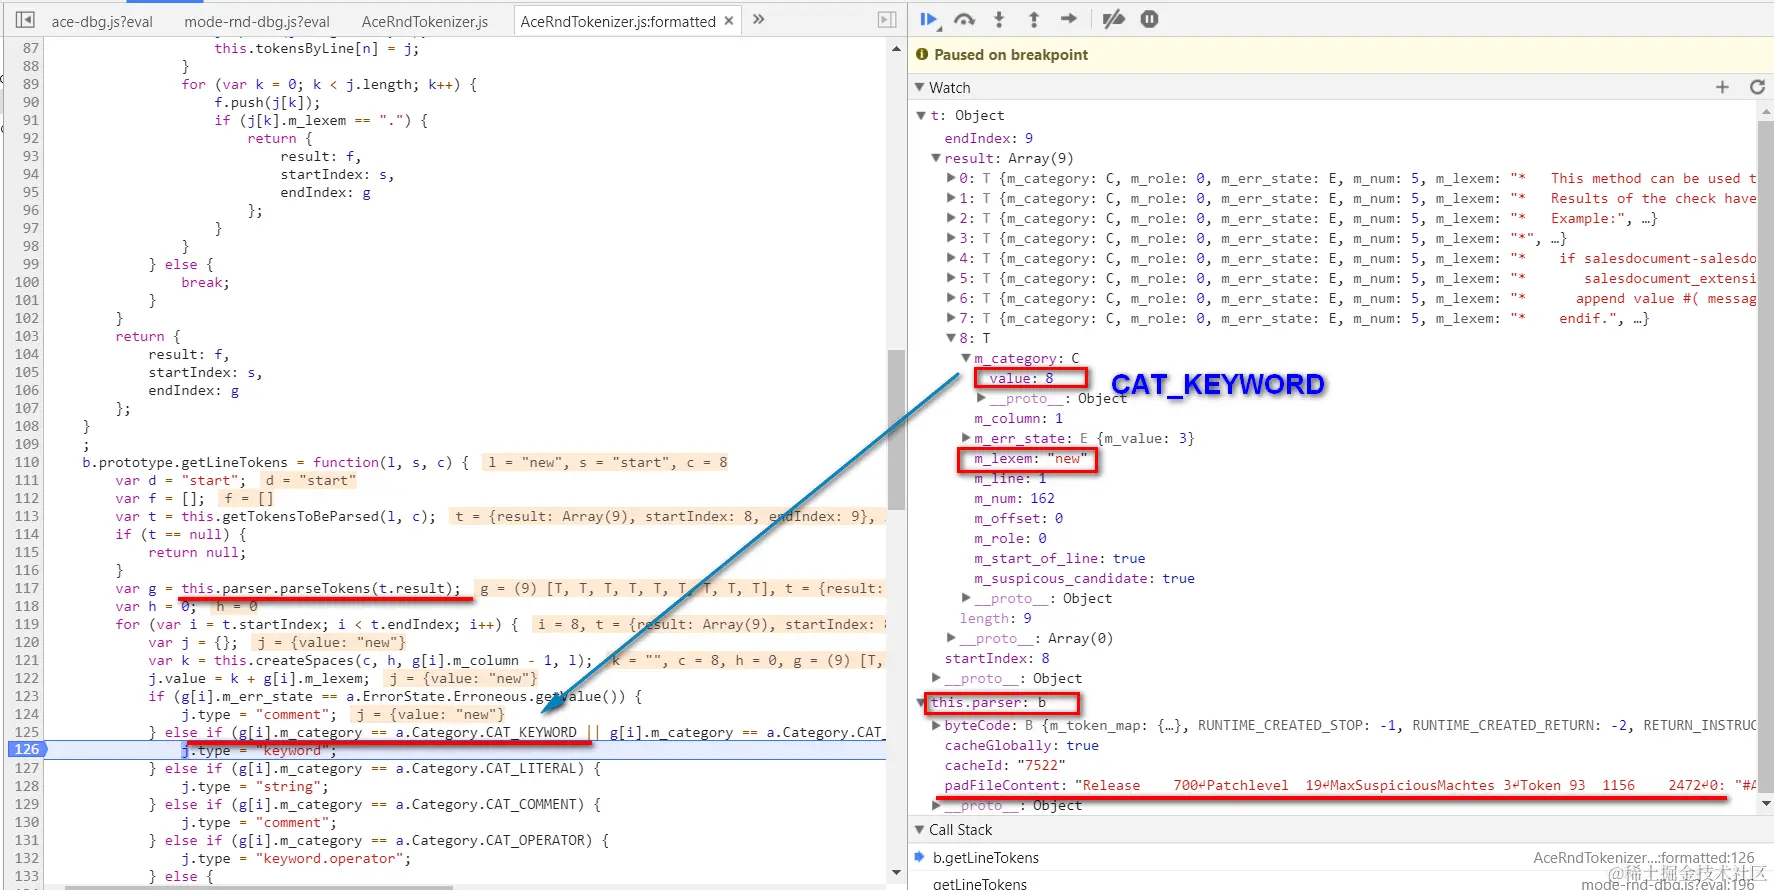Click the cacheGlobally: true property
The image size is (1774, 890).
(1021, 745)
